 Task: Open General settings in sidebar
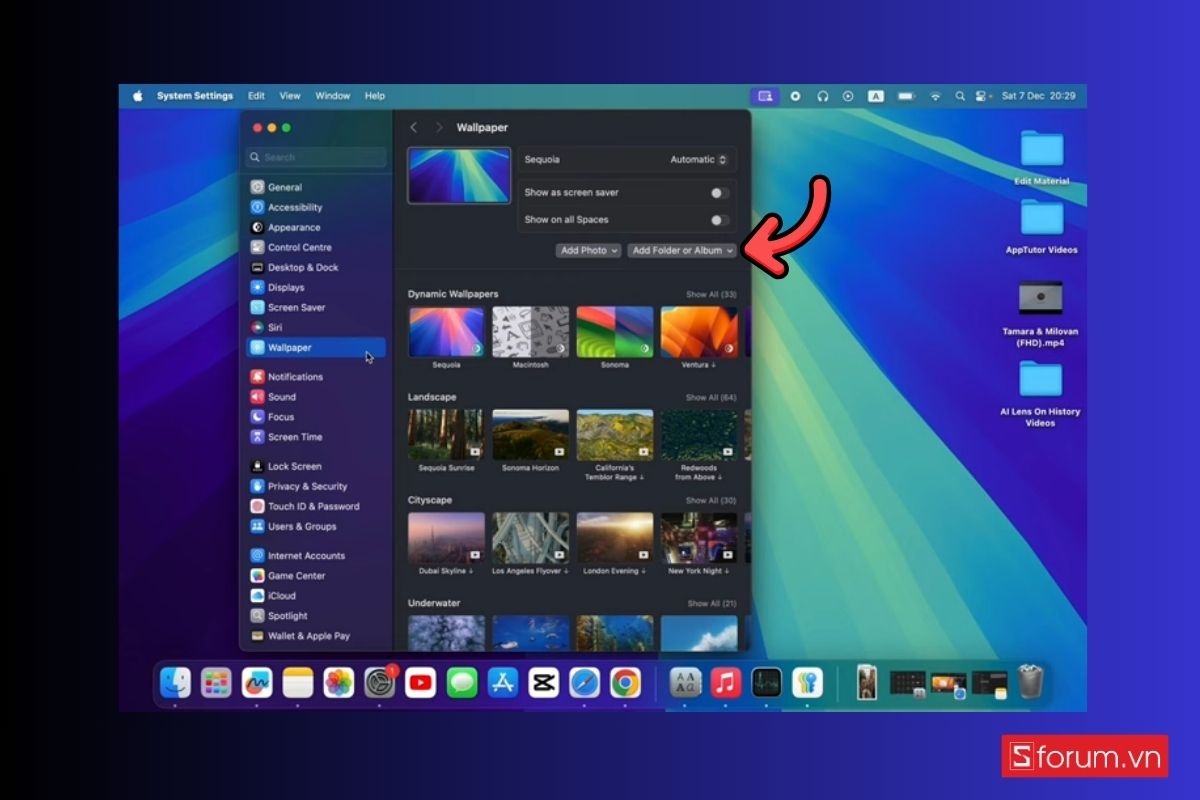[x=316, y=187]
